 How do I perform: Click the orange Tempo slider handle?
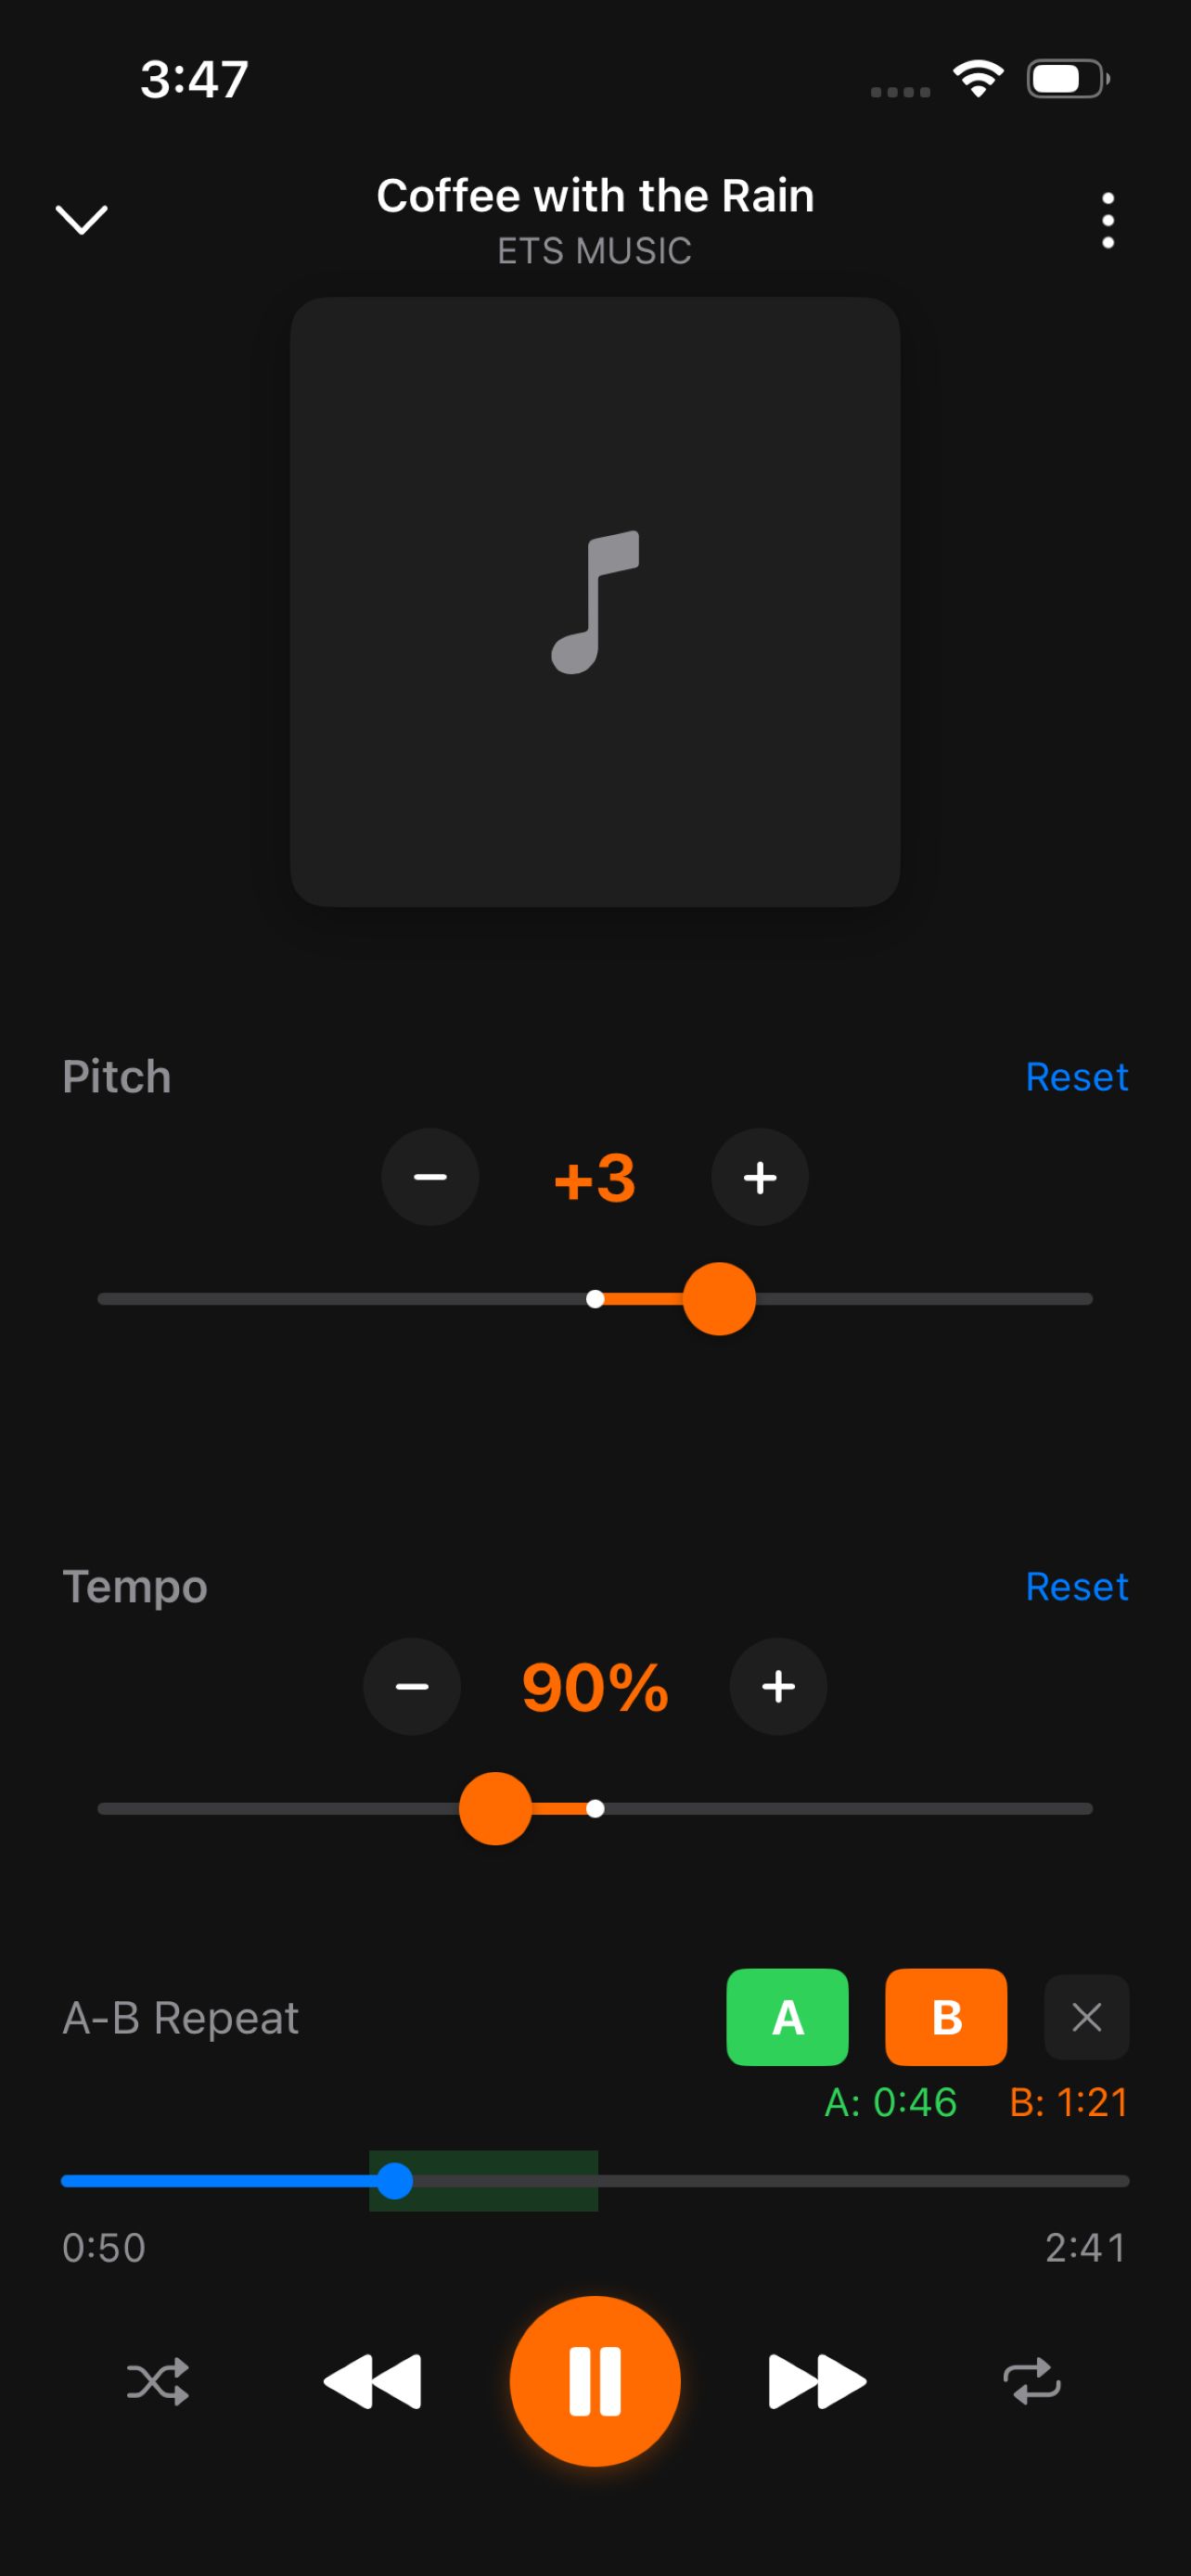click(x=495, y=1808)
